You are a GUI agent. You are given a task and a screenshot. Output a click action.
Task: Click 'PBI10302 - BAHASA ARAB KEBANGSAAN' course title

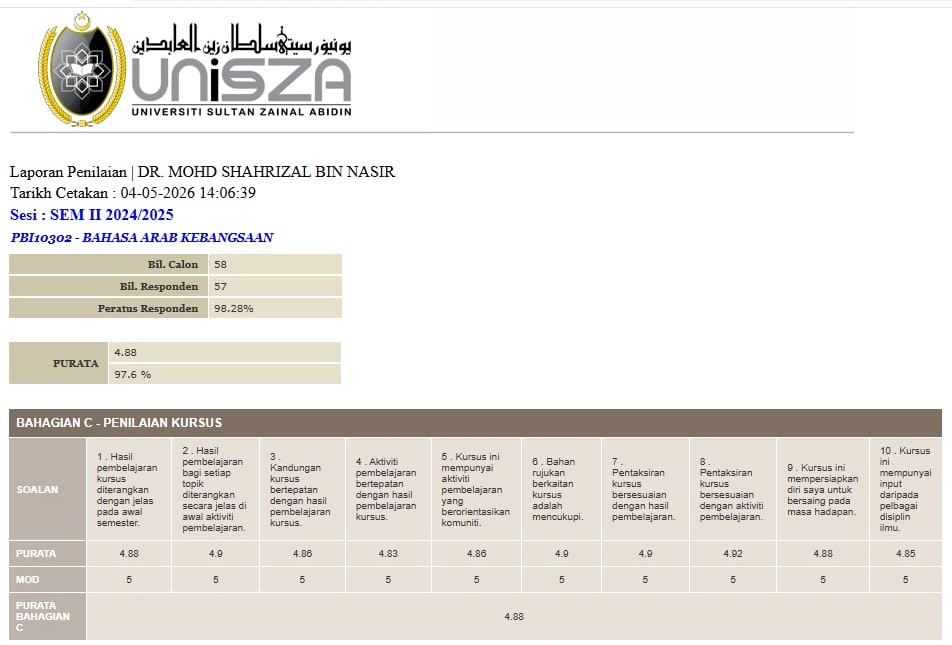click(x=142, y=237)
